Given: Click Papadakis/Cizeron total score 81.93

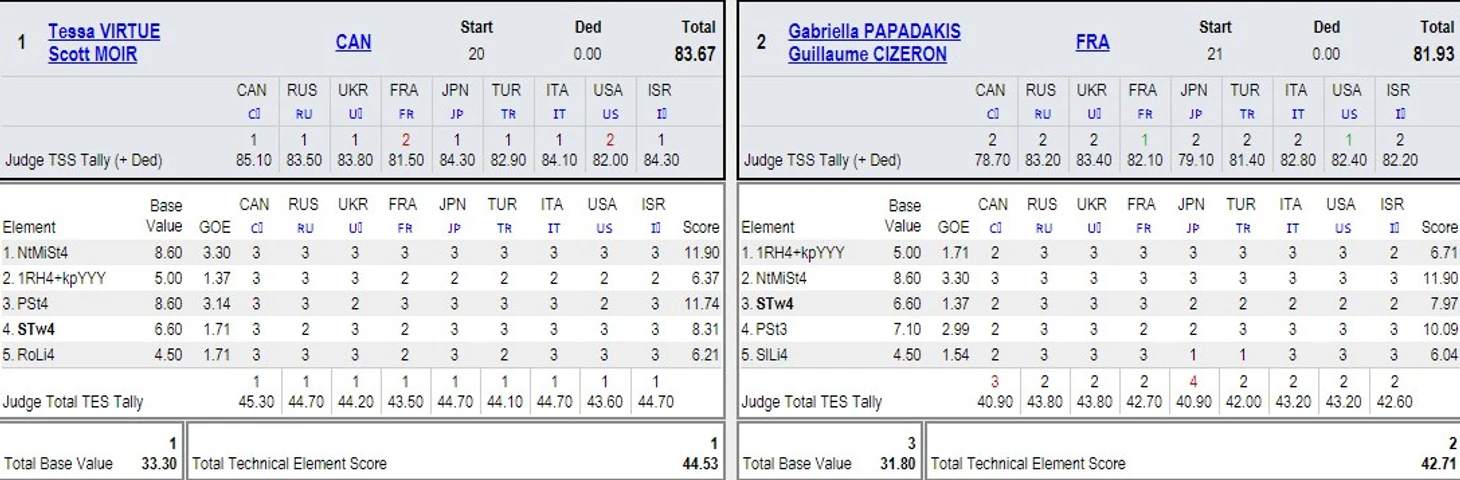Looking at the screenshot, I should click(1434, 54).
